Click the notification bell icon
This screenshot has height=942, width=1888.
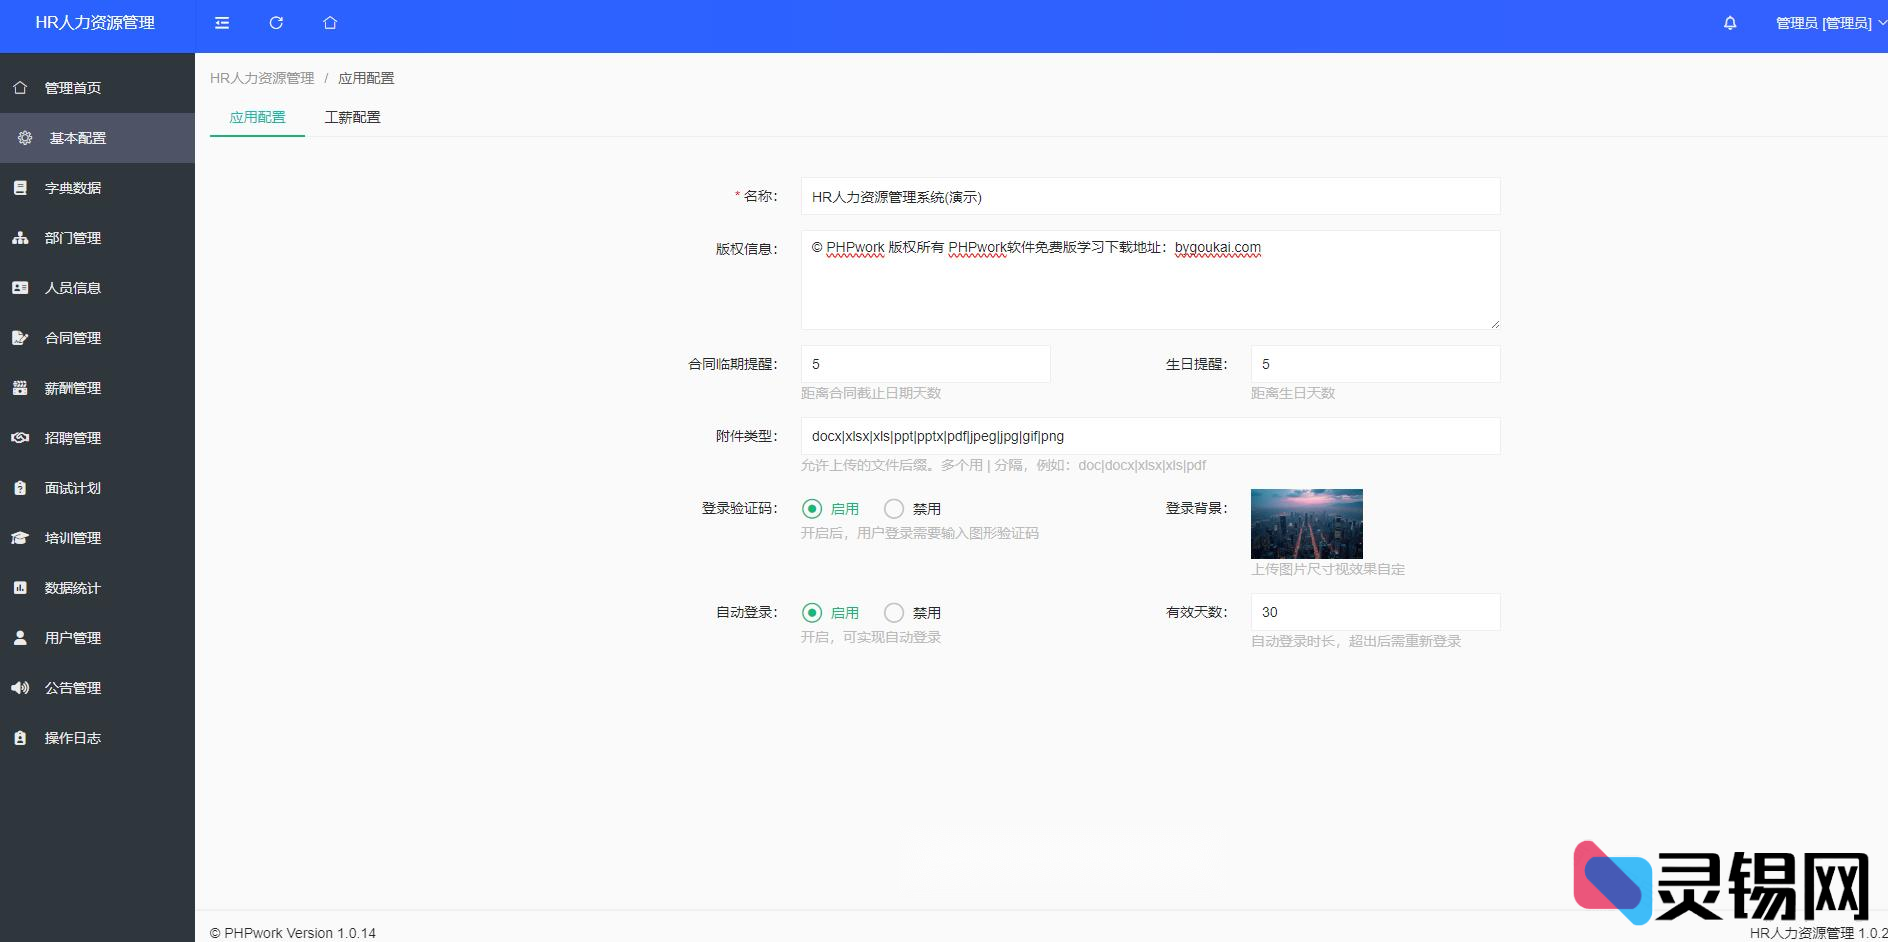1729,22
